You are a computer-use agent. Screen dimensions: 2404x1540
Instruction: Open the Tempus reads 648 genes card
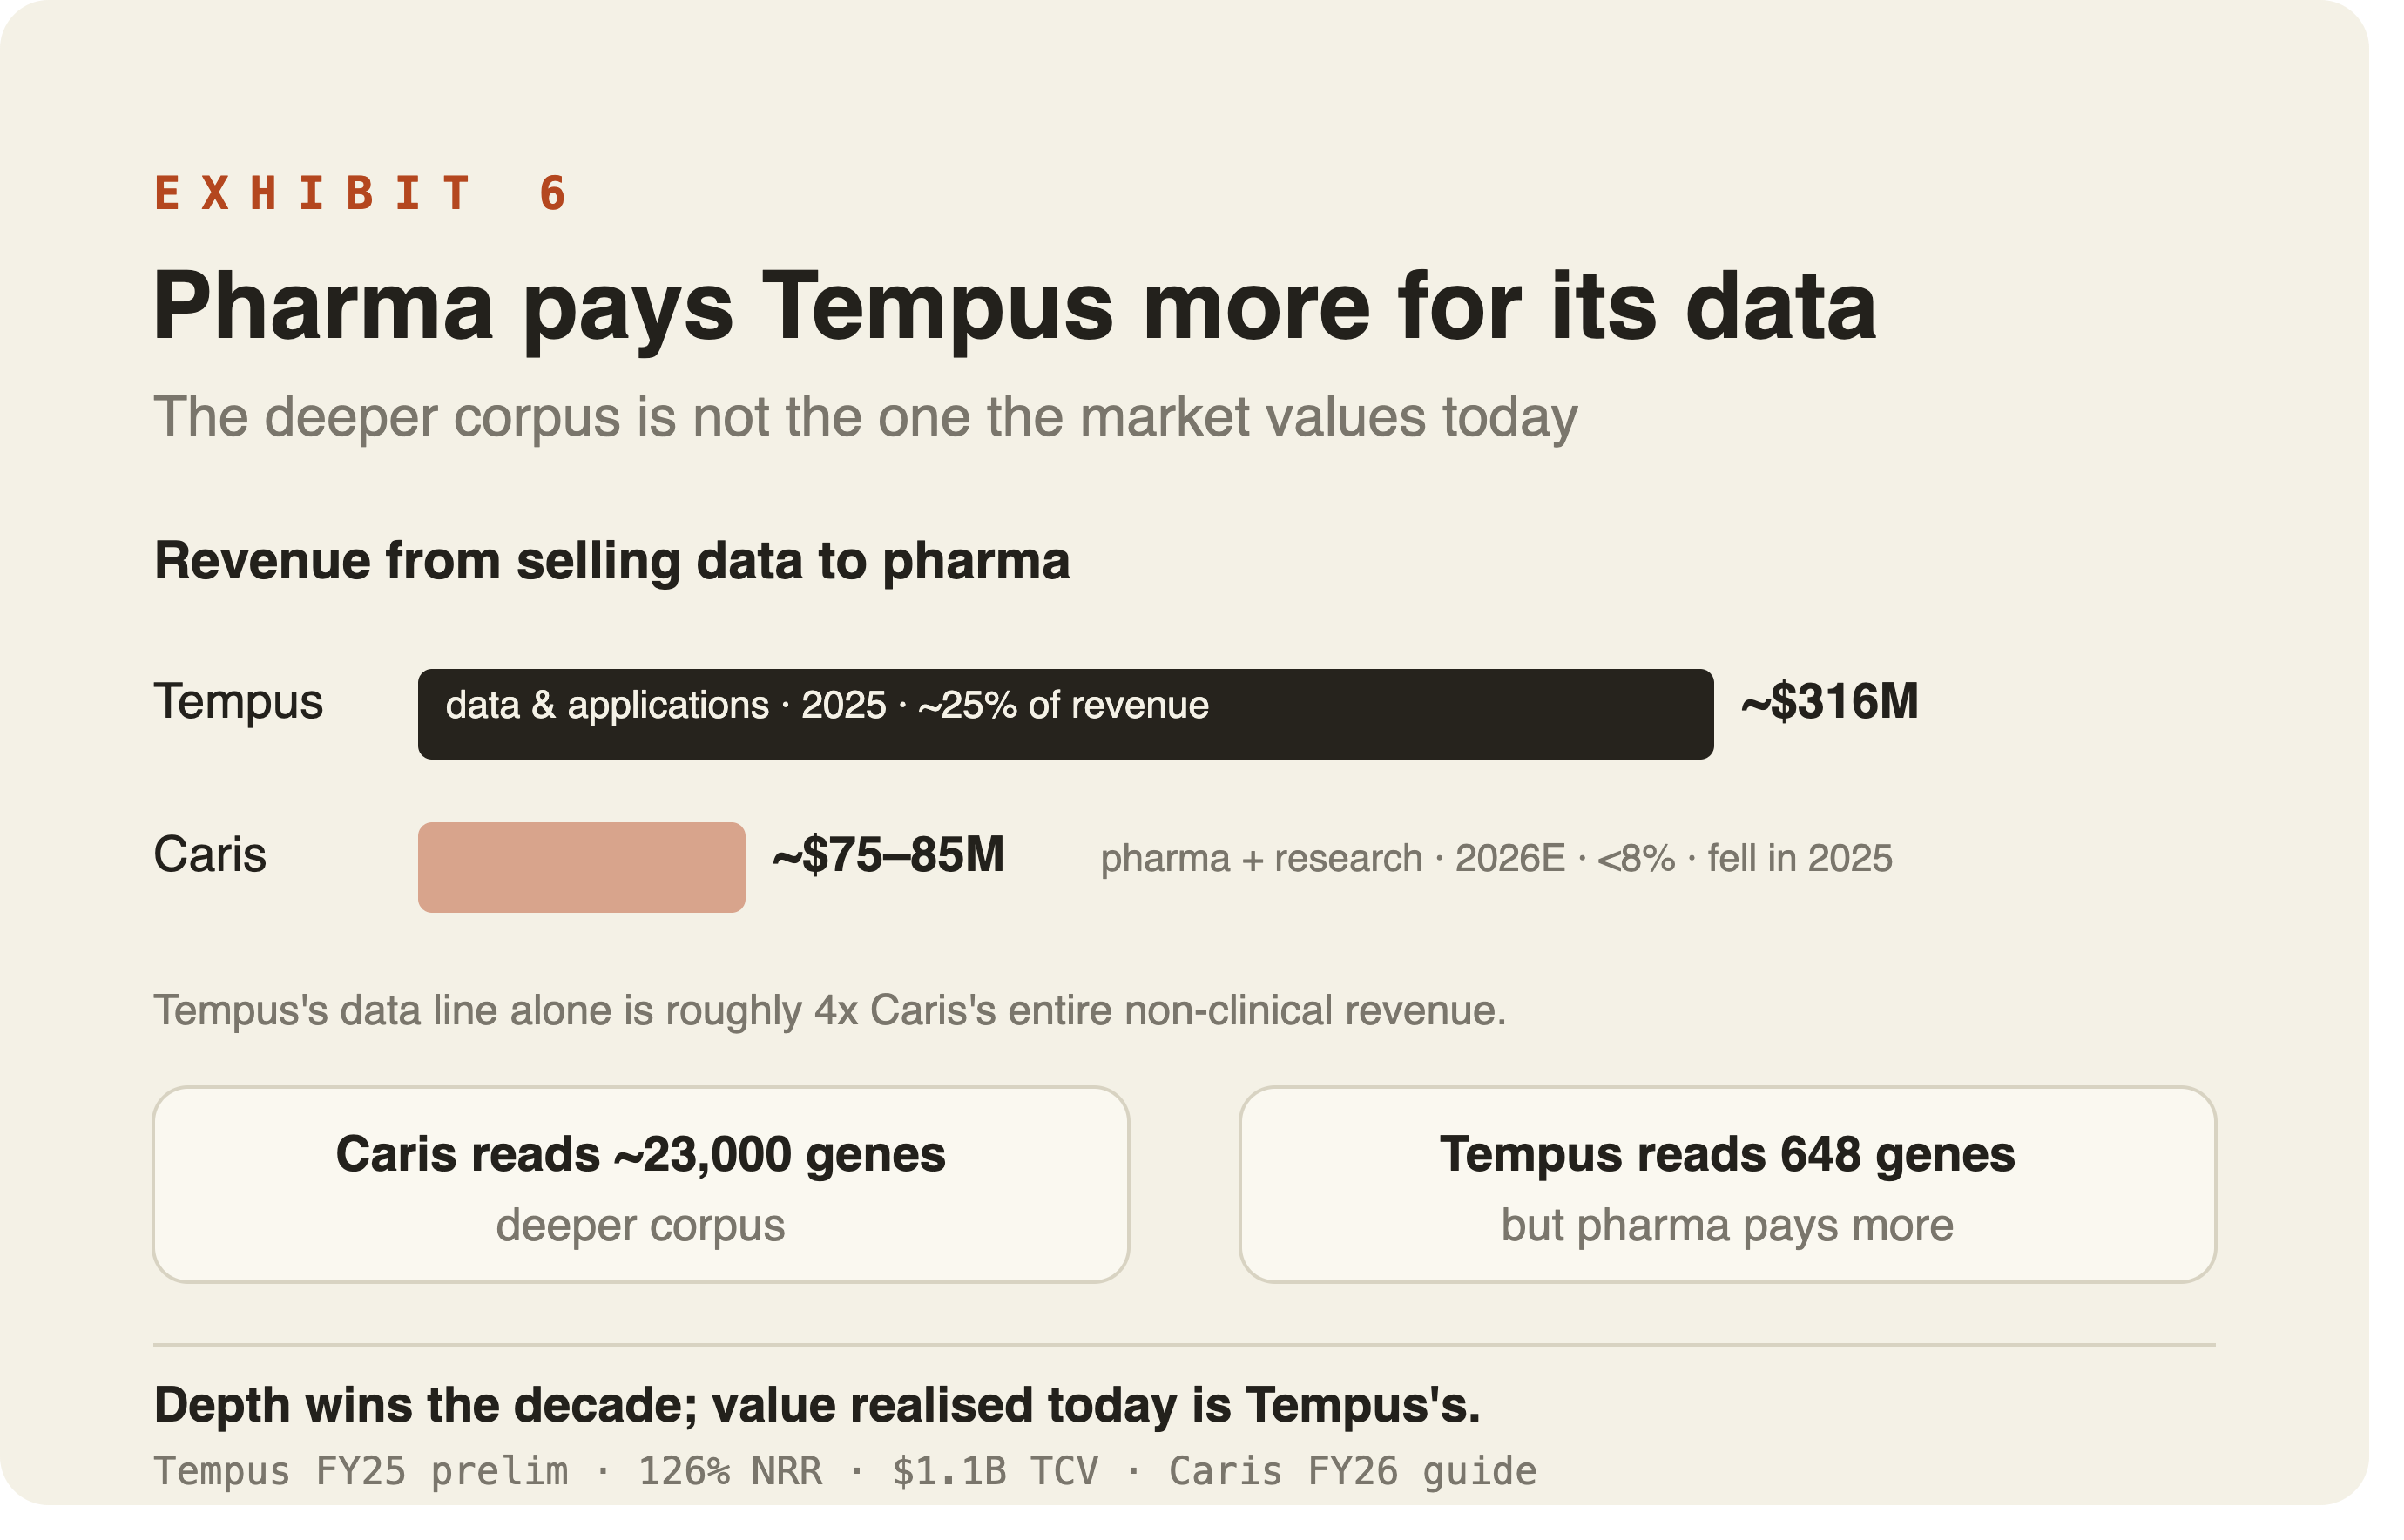coord(1728,1184)
